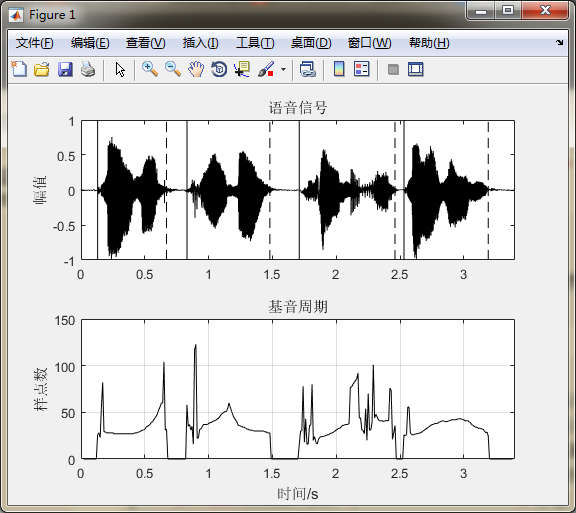Click the Hide Plot Tools icon
This screenshot has width=576, height=513.
(x=393, y=69)
